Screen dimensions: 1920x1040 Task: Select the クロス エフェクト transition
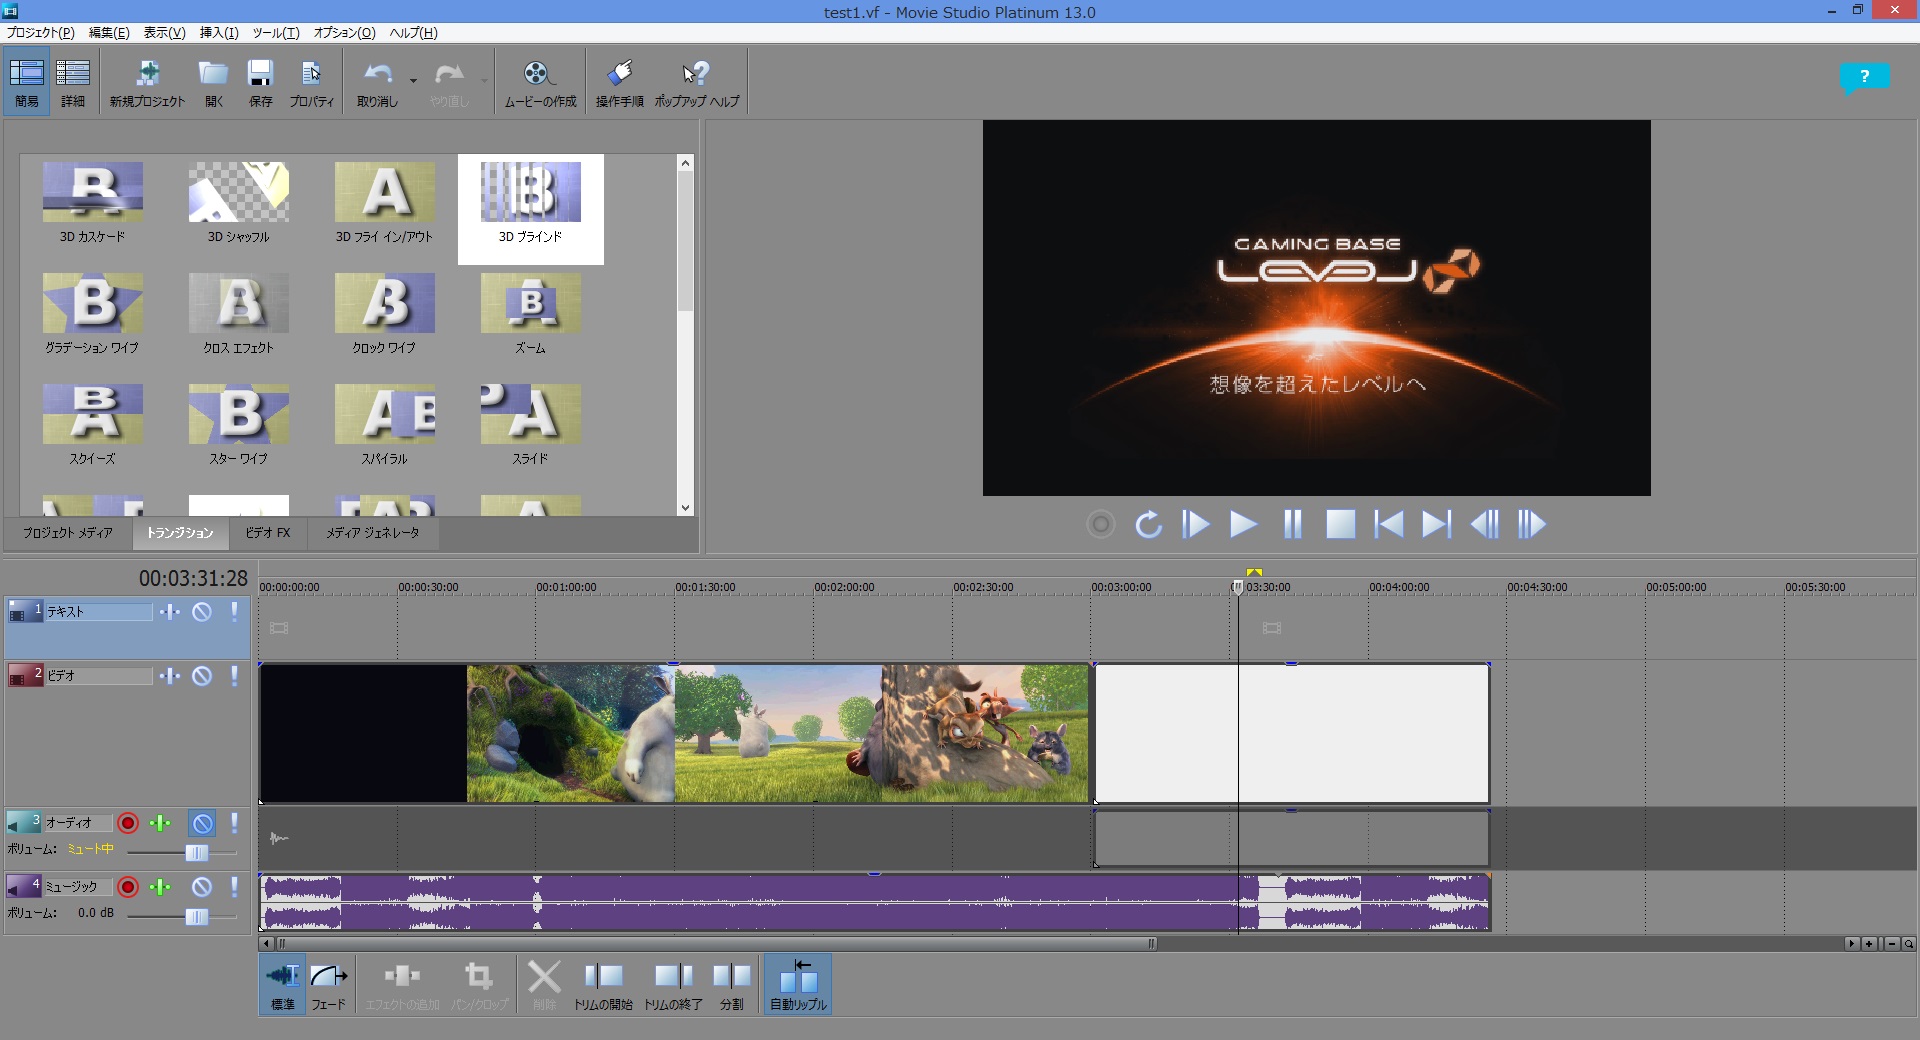(238, 314)
